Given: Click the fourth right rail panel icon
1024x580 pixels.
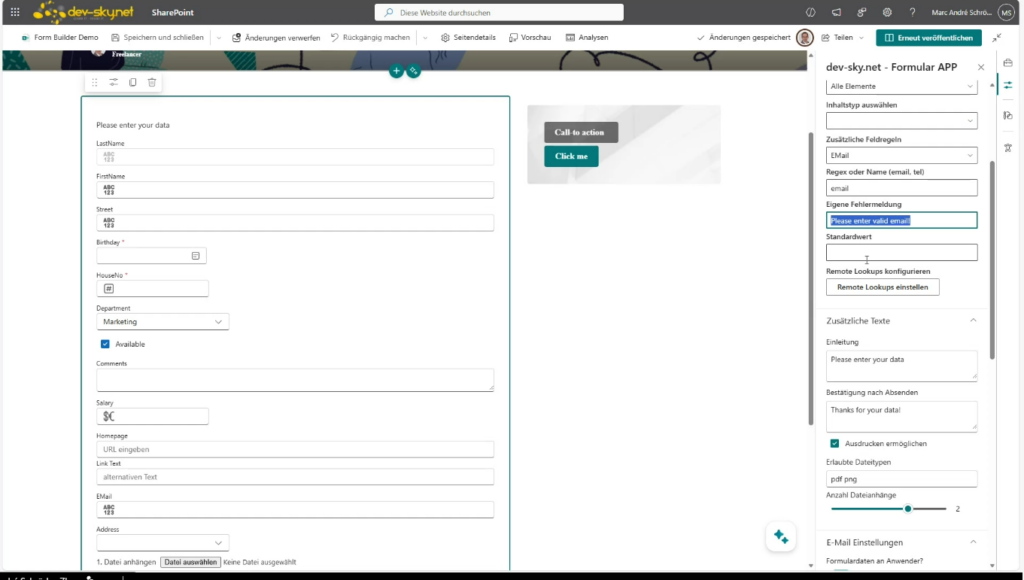Looking at the screenshot, I should click(1008, 148).
